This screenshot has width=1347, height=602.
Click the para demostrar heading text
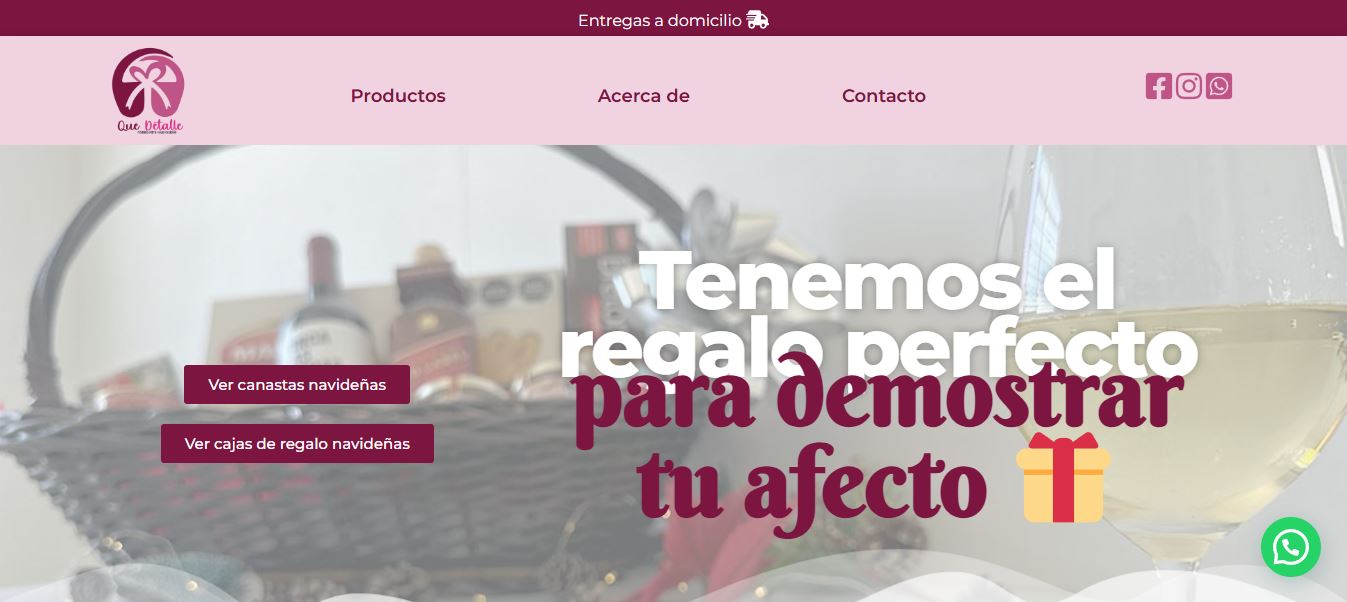click(x=879, y=398)
